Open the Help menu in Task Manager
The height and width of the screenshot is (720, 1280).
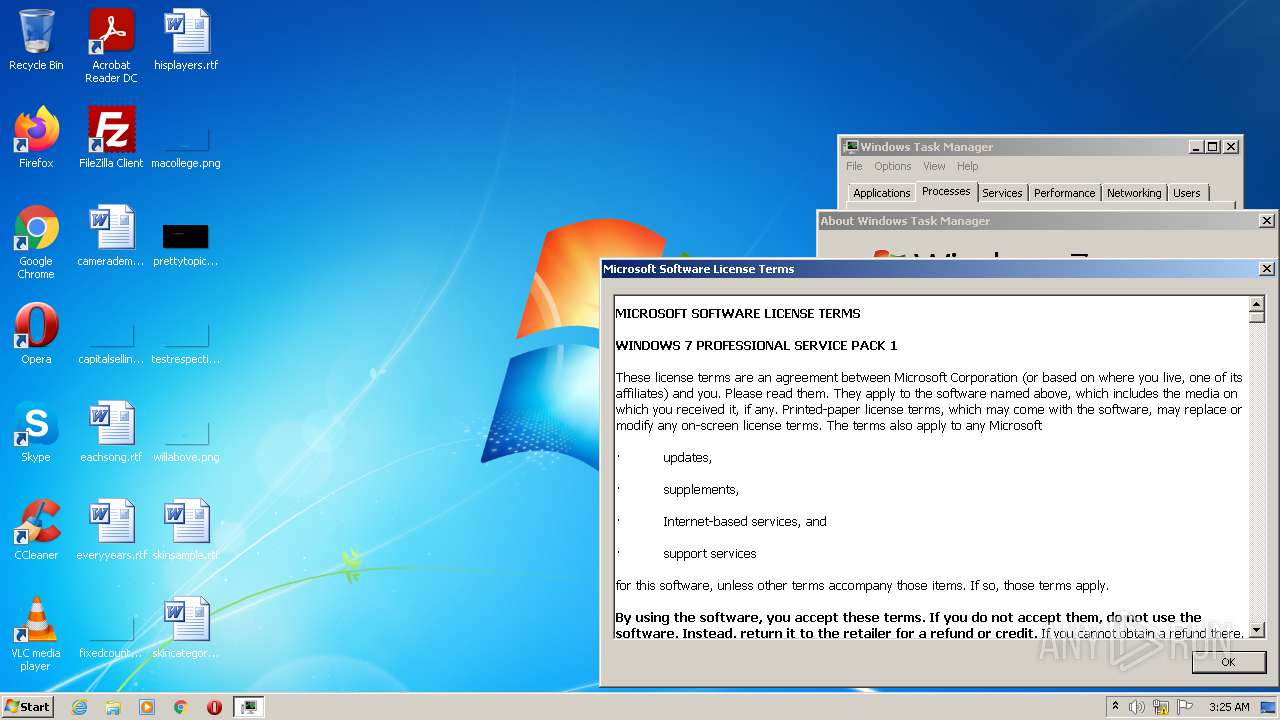[x=967, y=166]
